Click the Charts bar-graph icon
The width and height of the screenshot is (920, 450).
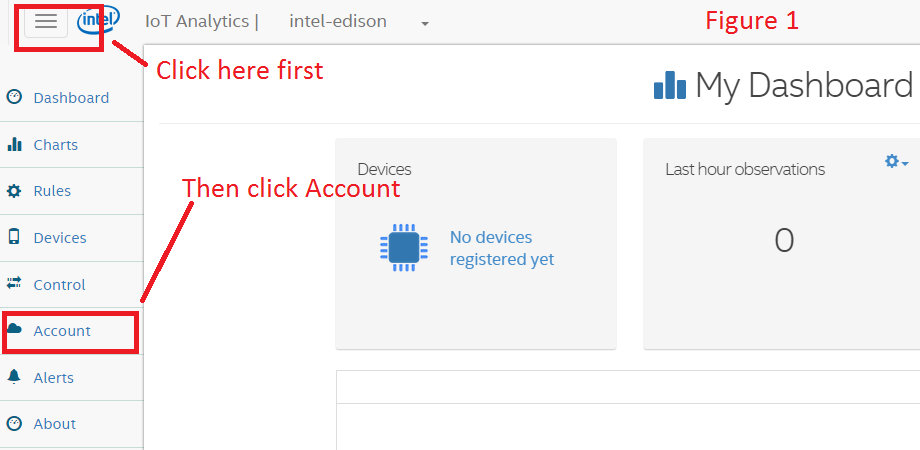(x=14, y=144)
